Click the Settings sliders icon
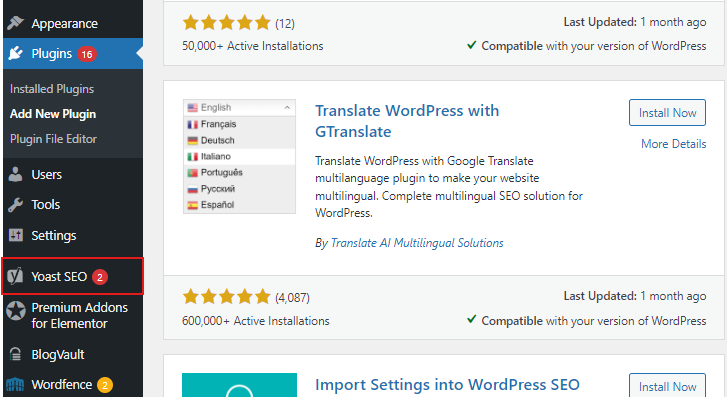The height and width of the screenshot is (397, 727). [x=15, y=235]
